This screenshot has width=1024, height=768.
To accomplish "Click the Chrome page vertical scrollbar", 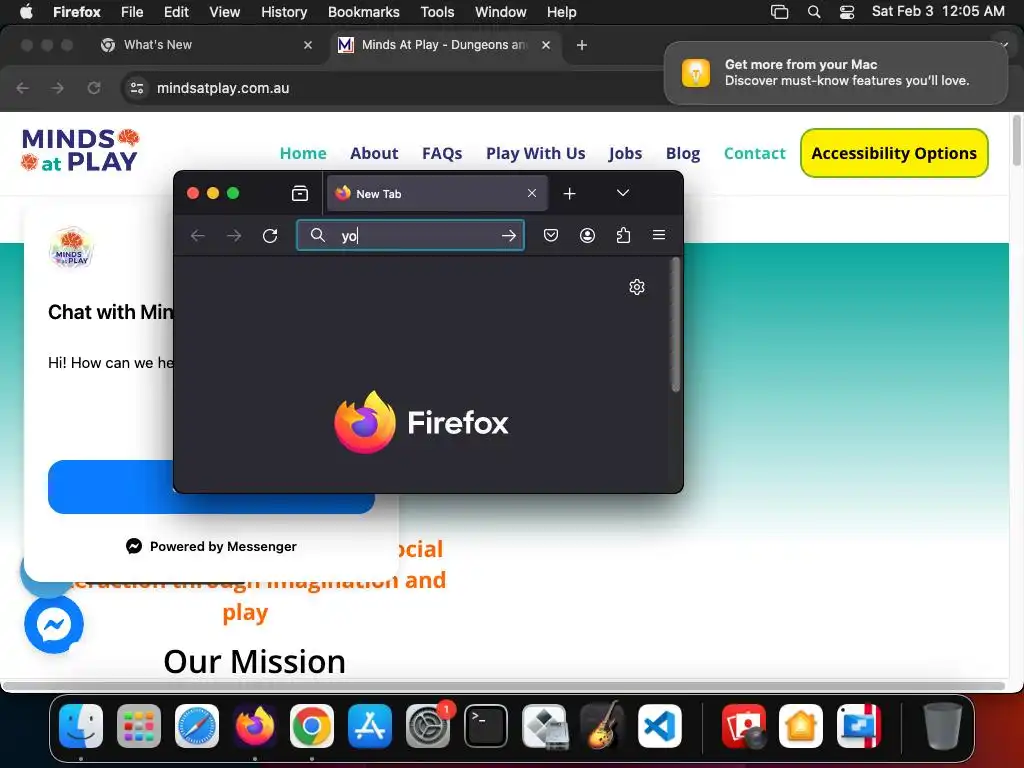I will [1016, 140].
